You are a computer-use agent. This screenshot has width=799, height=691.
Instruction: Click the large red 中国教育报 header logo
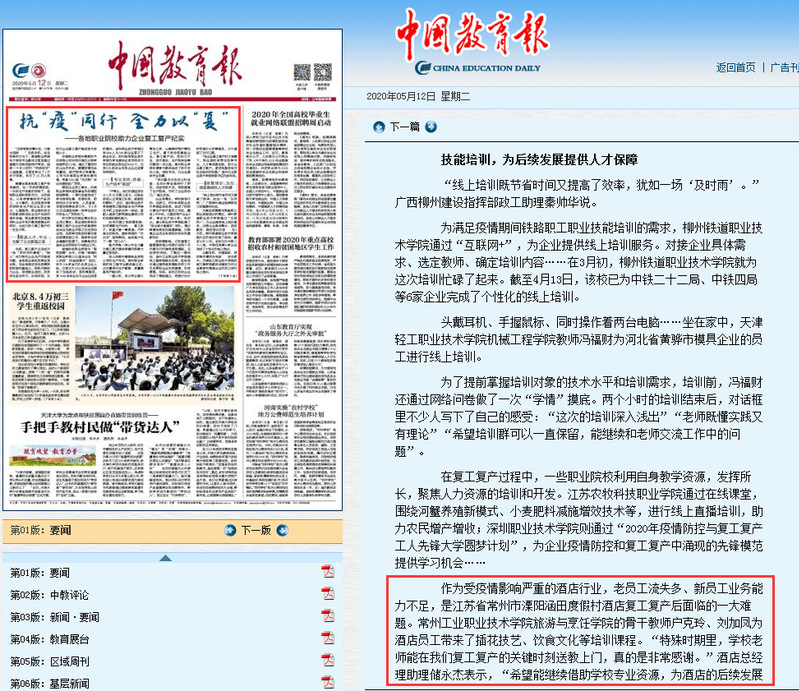pos(472,32)
